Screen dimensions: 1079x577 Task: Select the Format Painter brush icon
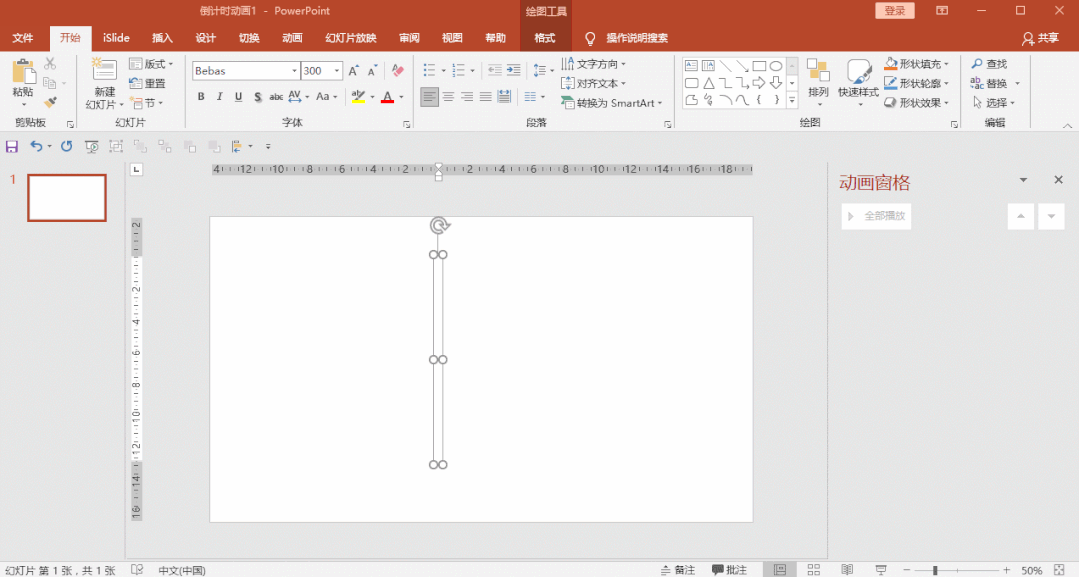(x=50, y=102)
